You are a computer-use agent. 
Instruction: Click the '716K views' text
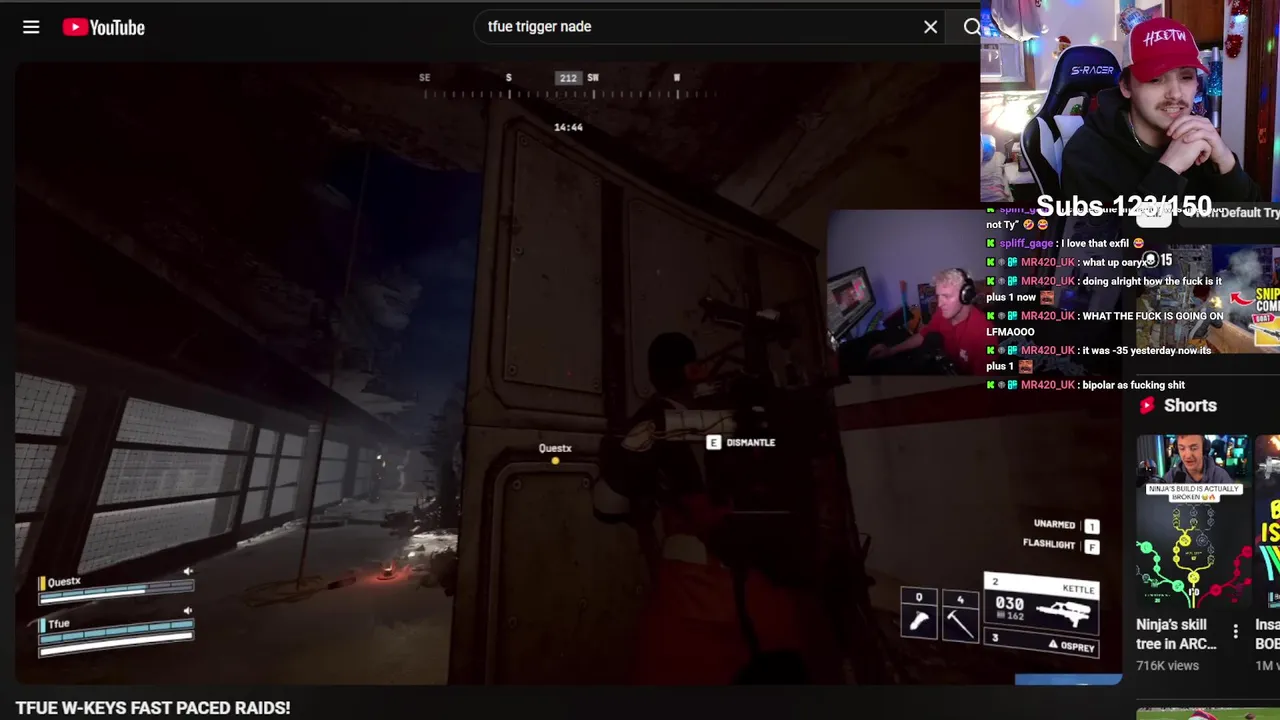[x=1167, y=665]
